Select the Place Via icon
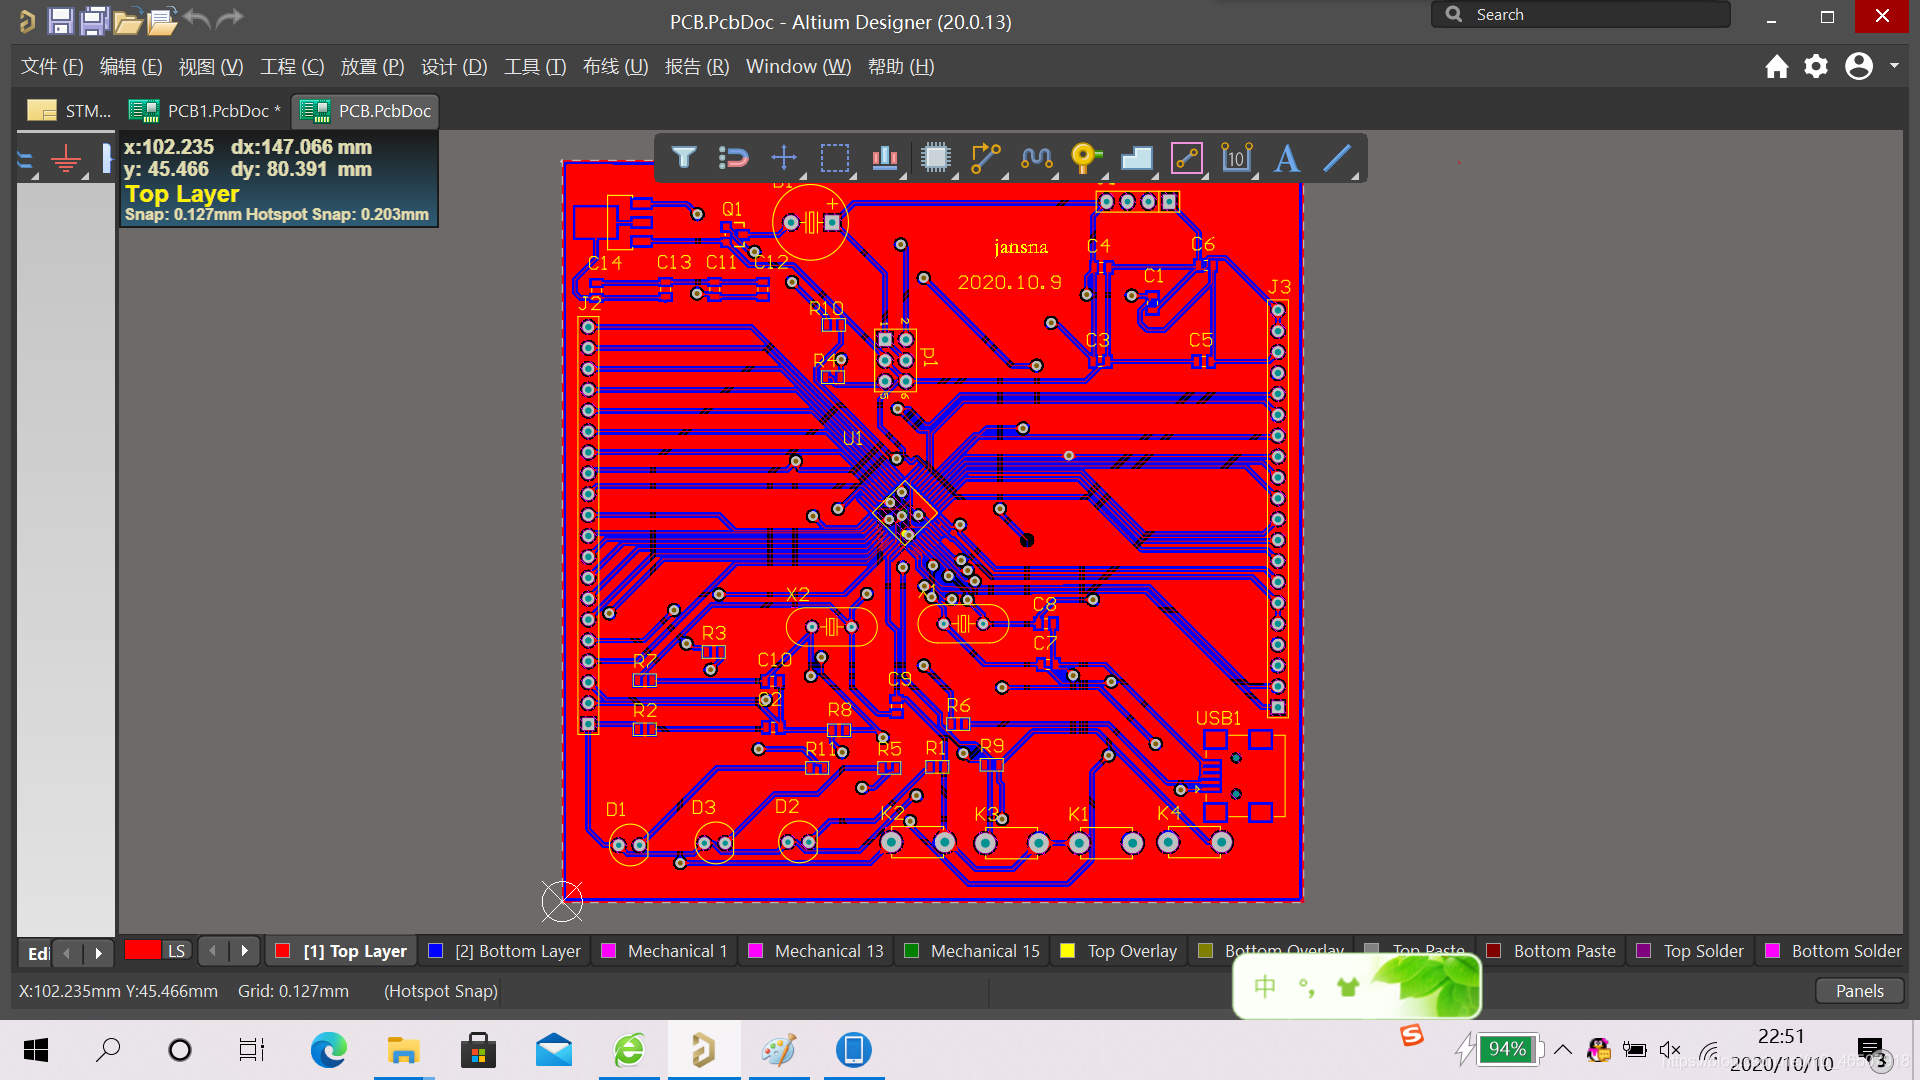1920x1080 pixels. [x=1084, y=157]
